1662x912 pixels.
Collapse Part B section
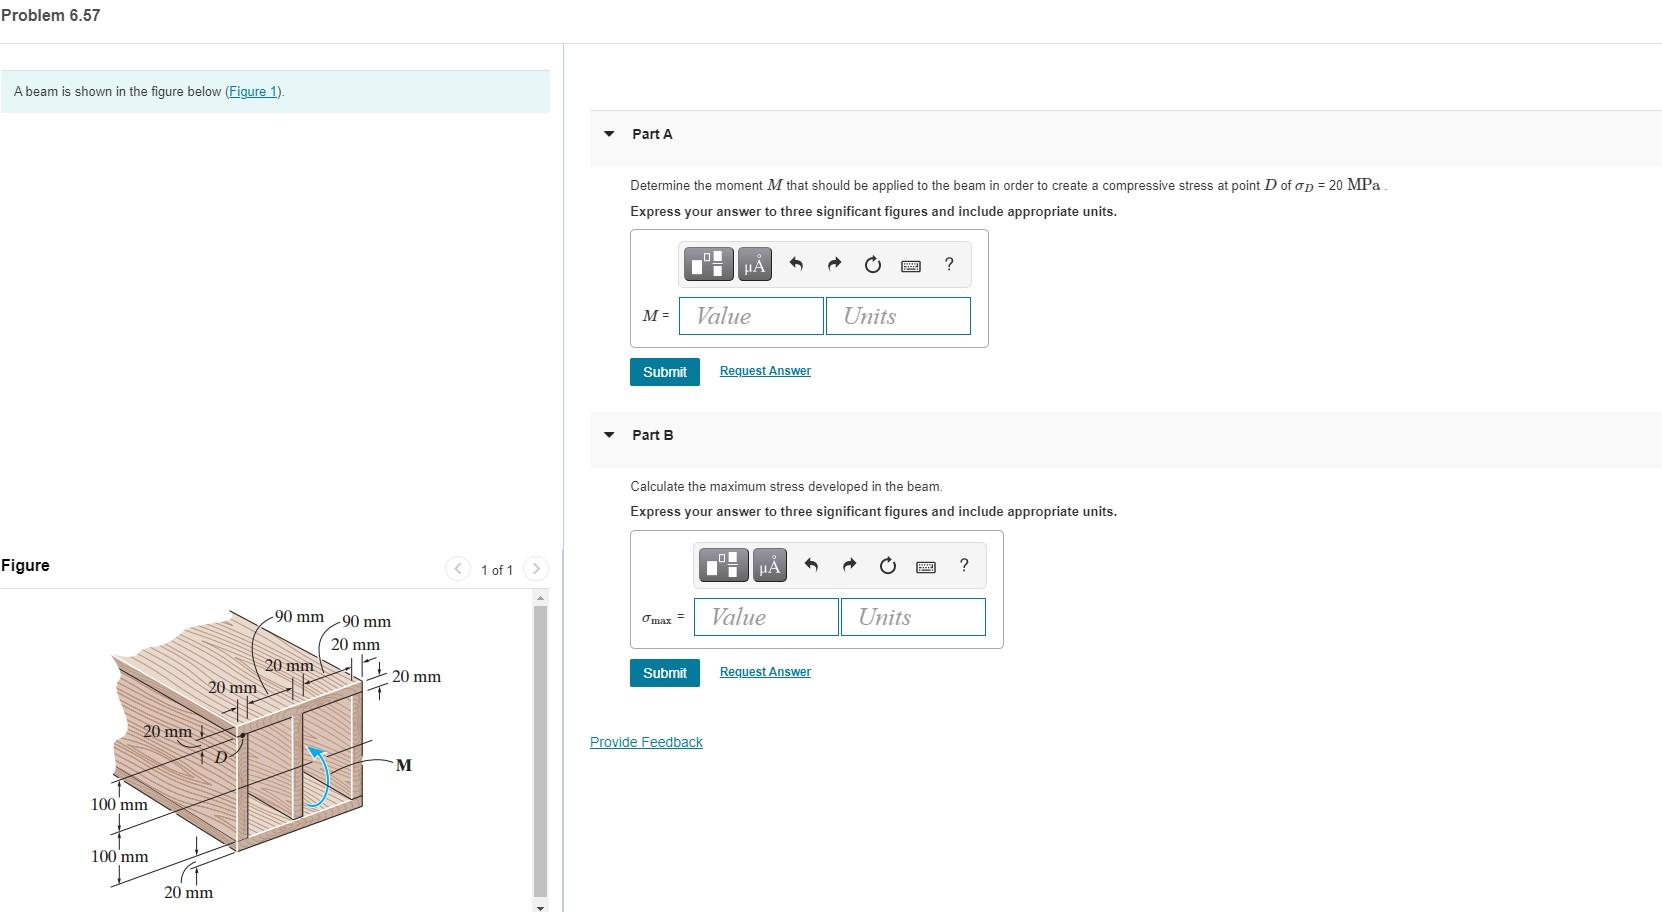point(609,435)
